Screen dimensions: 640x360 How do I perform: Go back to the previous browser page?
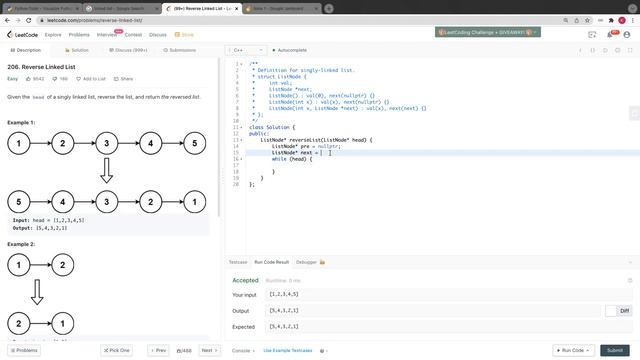[7, 20]
